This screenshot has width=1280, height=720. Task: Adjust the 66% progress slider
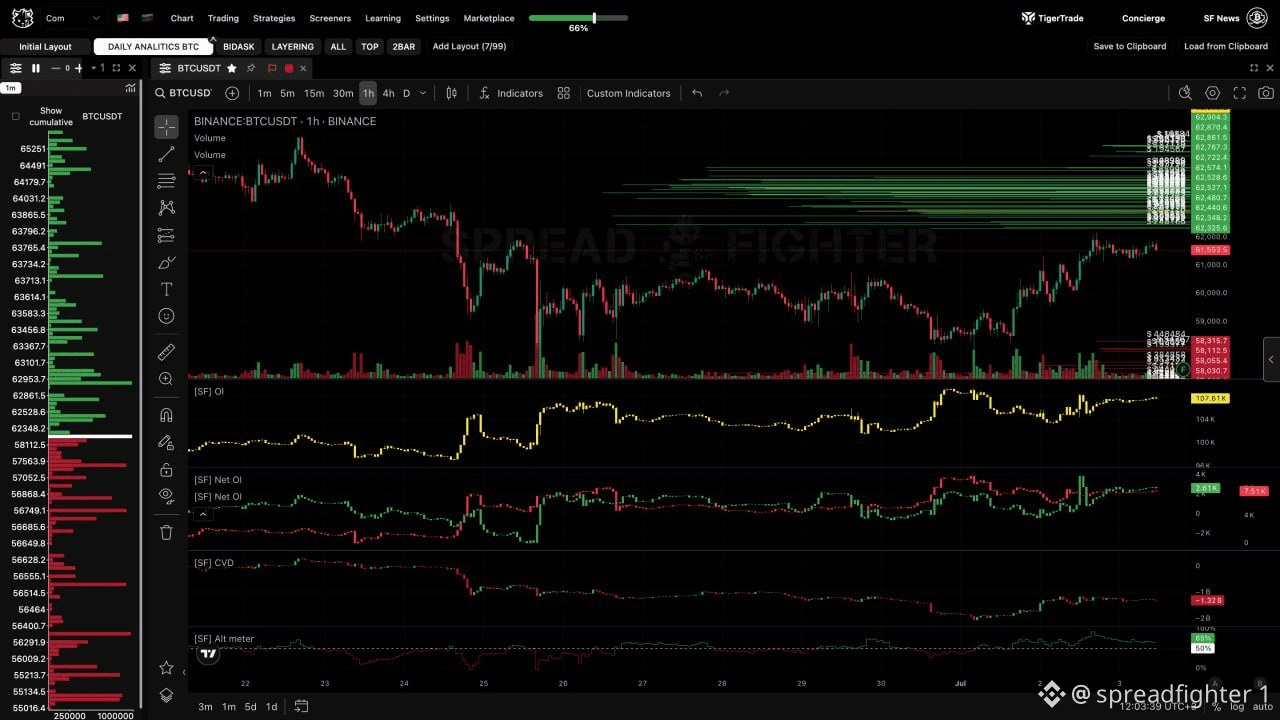579,18
